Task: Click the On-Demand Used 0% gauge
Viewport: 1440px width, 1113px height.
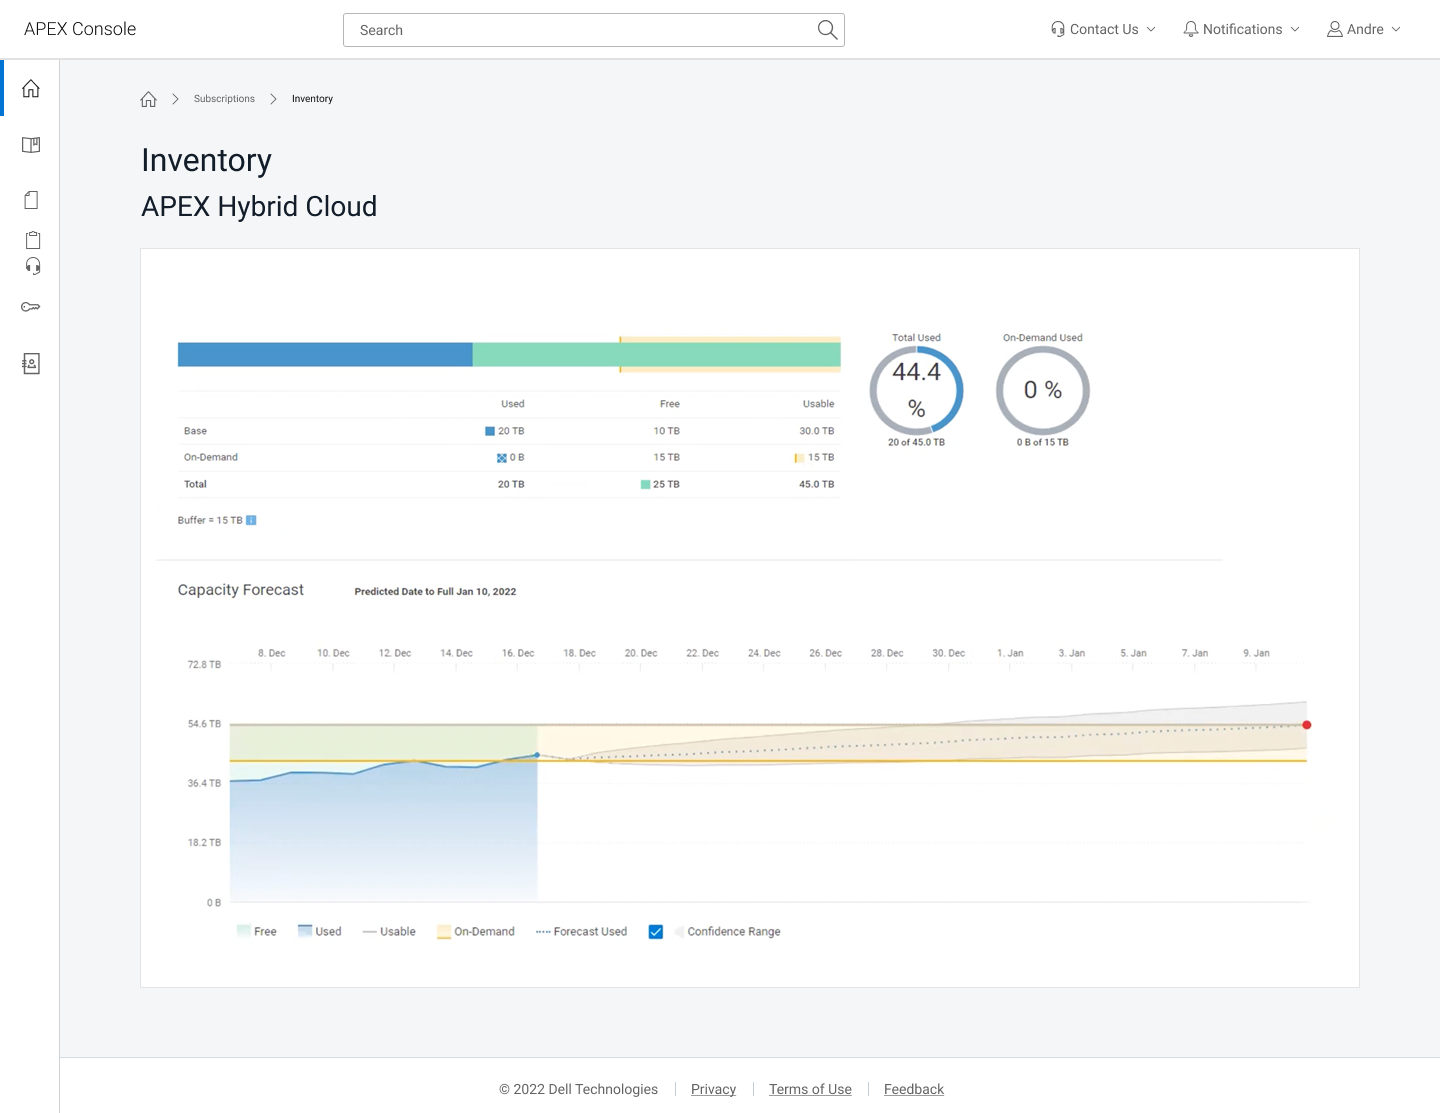Action: [1043, 390]
